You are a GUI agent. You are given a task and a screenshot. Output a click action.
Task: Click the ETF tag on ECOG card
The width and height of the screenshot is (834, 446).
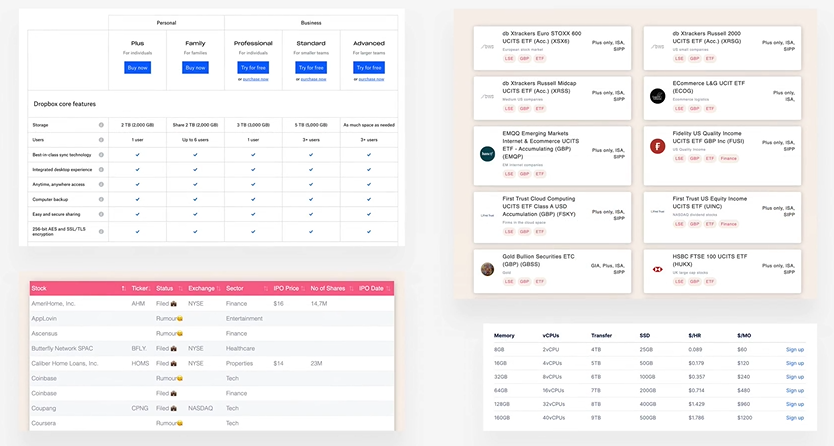[x=710, y=108]
